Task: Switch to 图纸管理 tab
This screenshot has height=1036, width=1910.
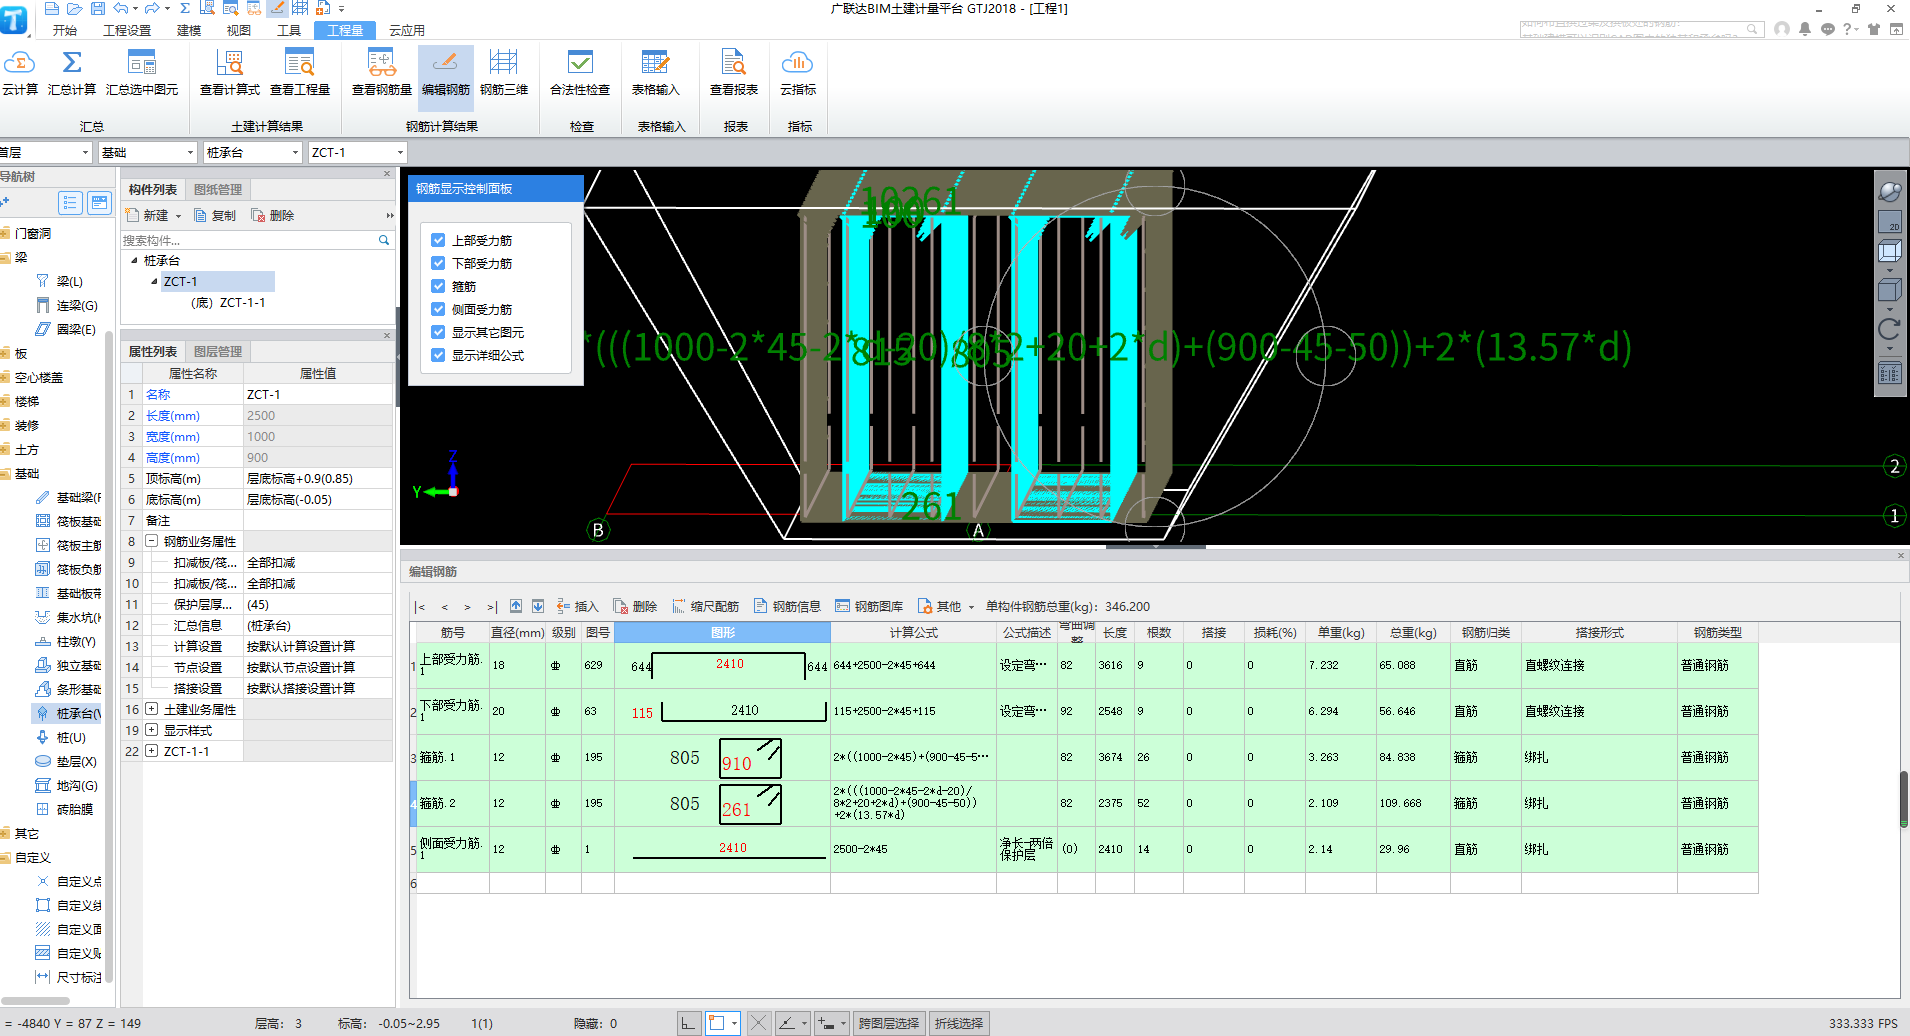Action: 218,189
